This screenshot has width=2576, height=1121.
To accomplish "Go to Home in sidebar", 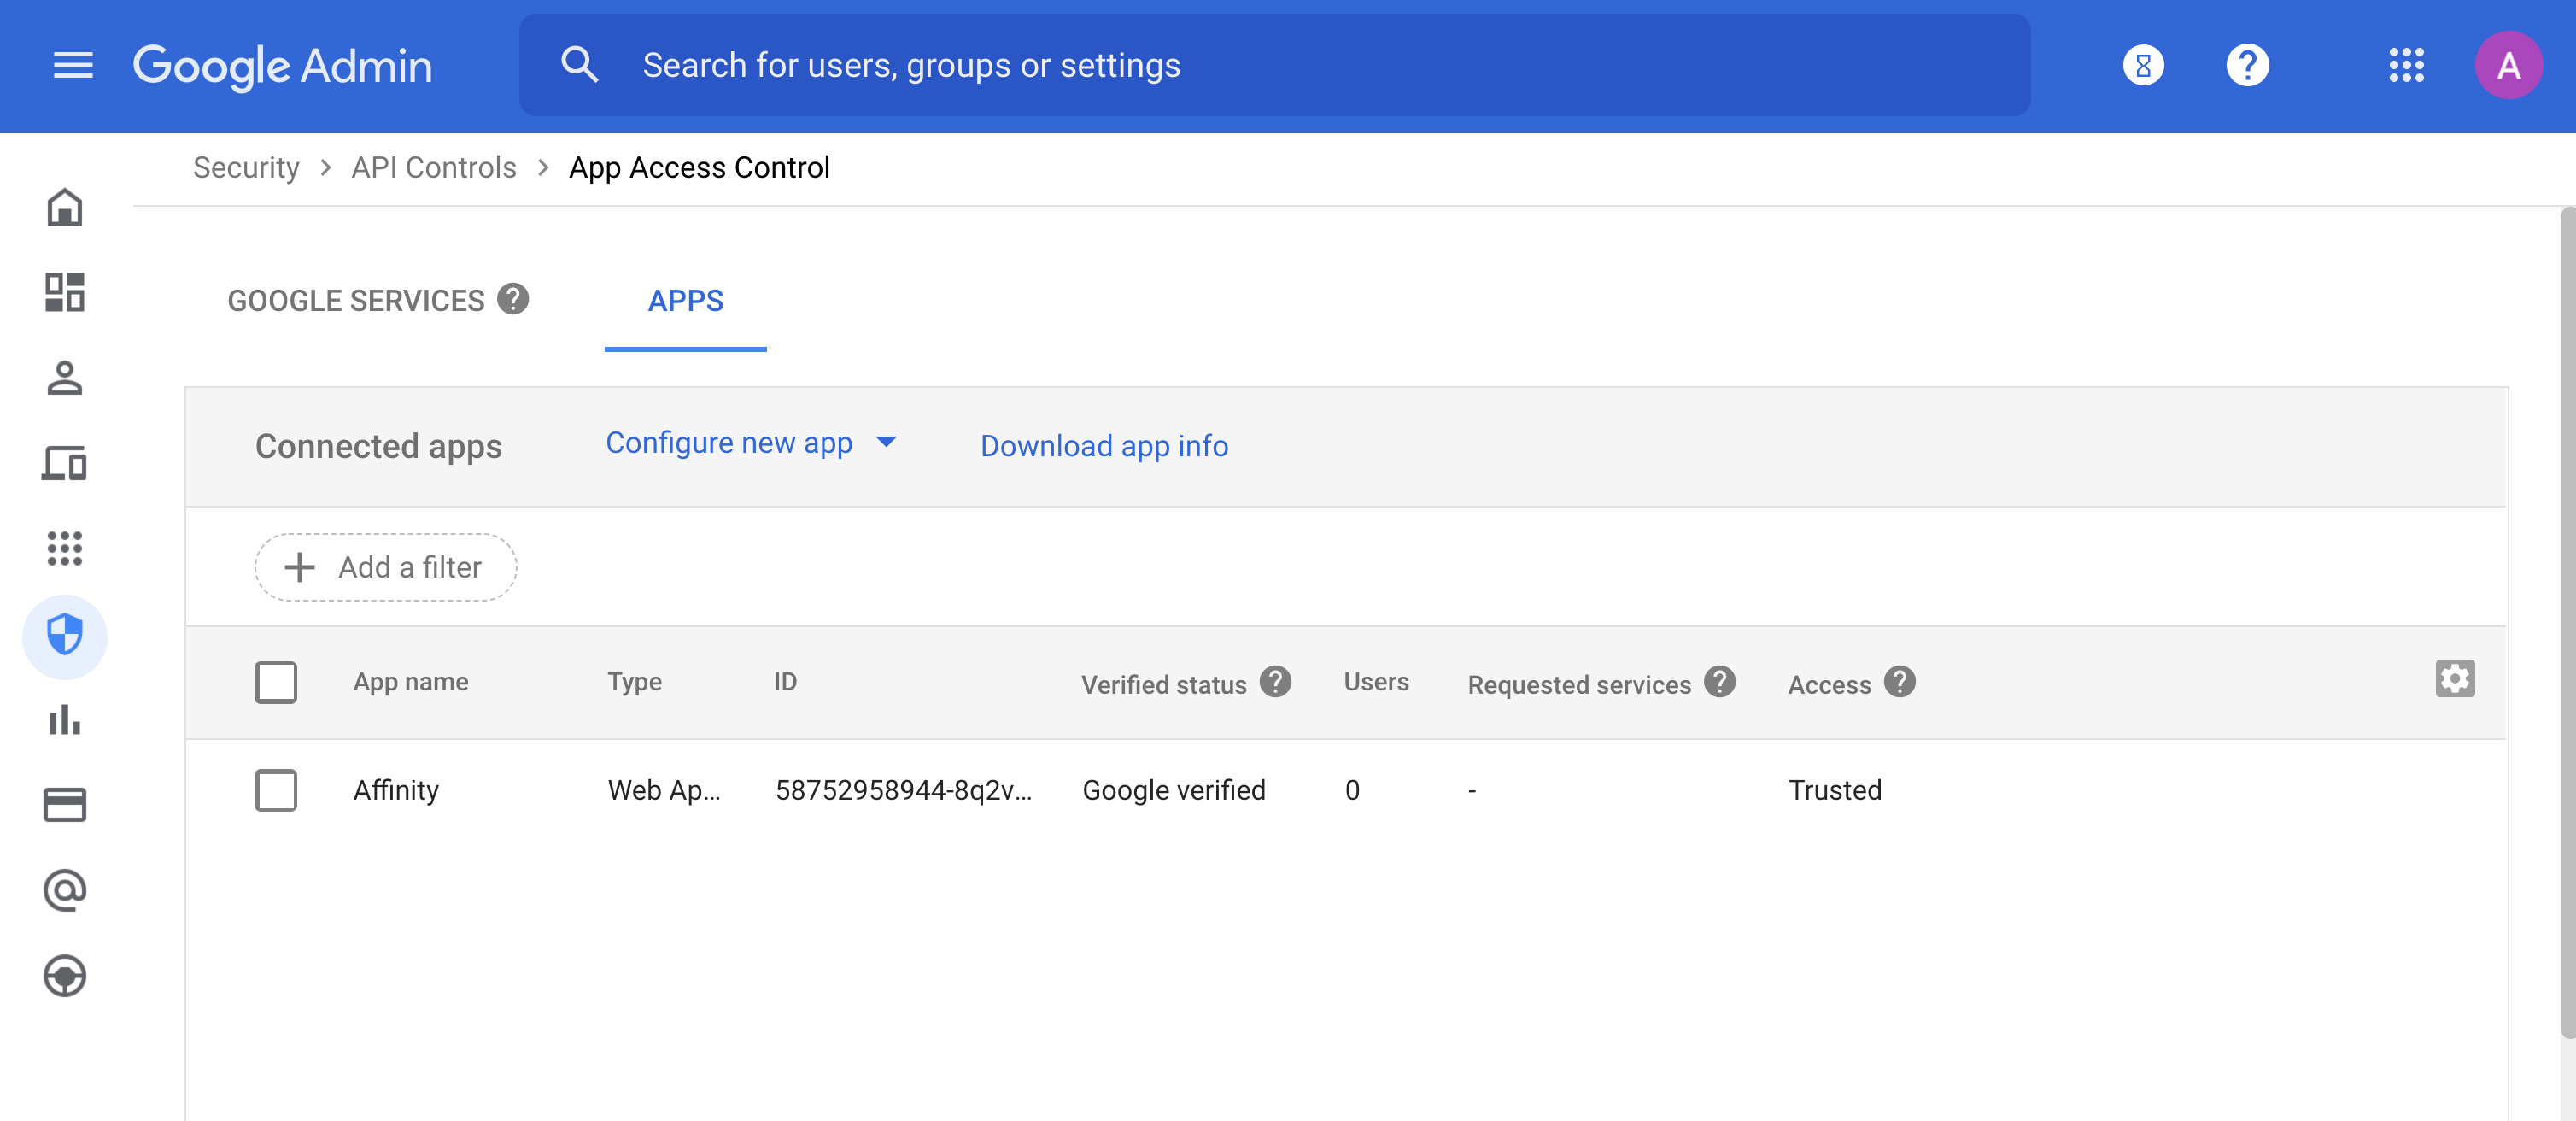I will coord(65,208).
